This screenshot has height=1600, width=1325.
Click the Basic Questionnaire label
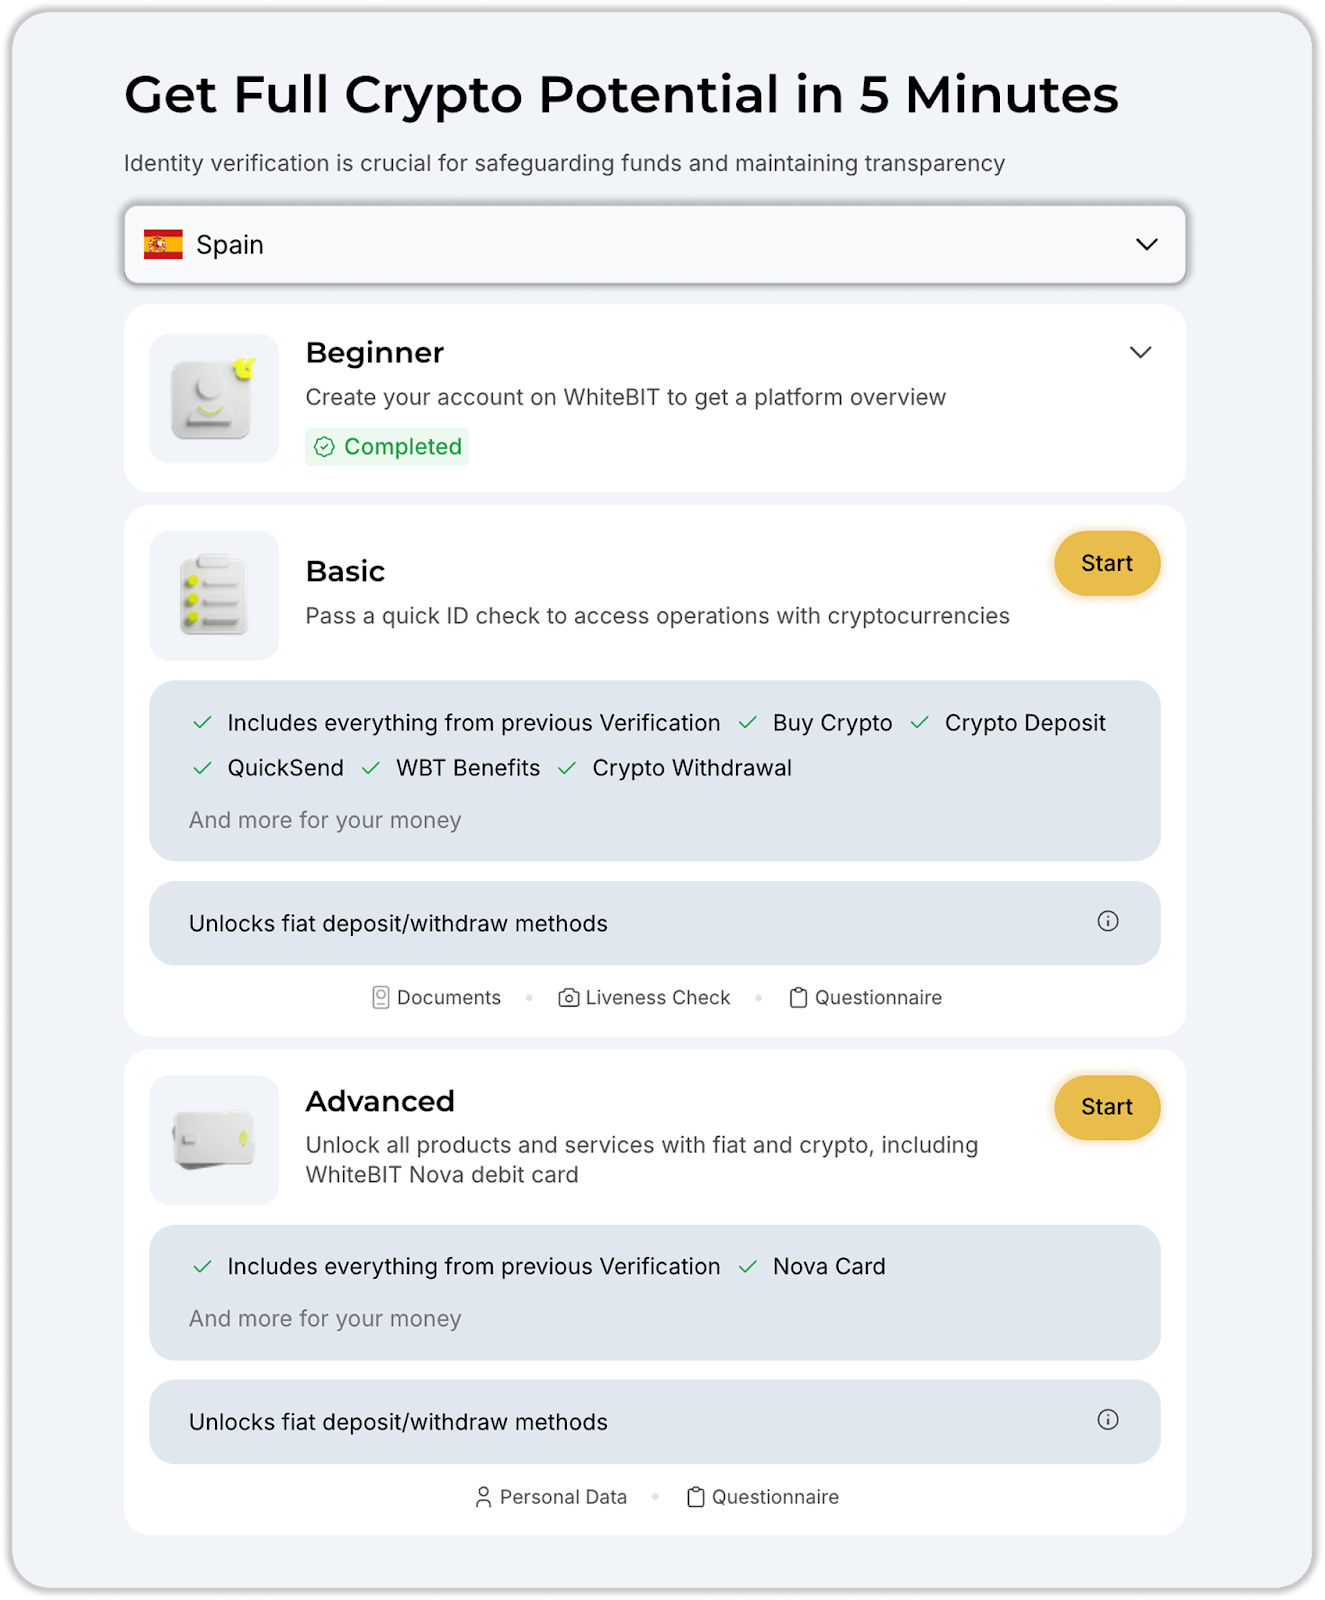coord(878,998)
